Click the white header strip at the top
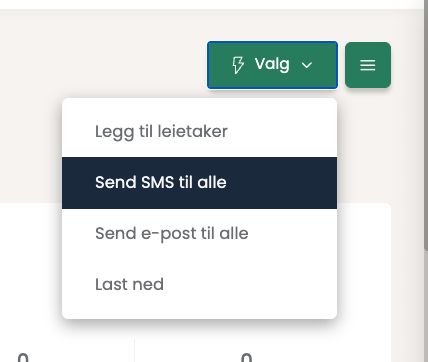The height and width of the screenshot is (362, 428). click(x=213, y=4)
